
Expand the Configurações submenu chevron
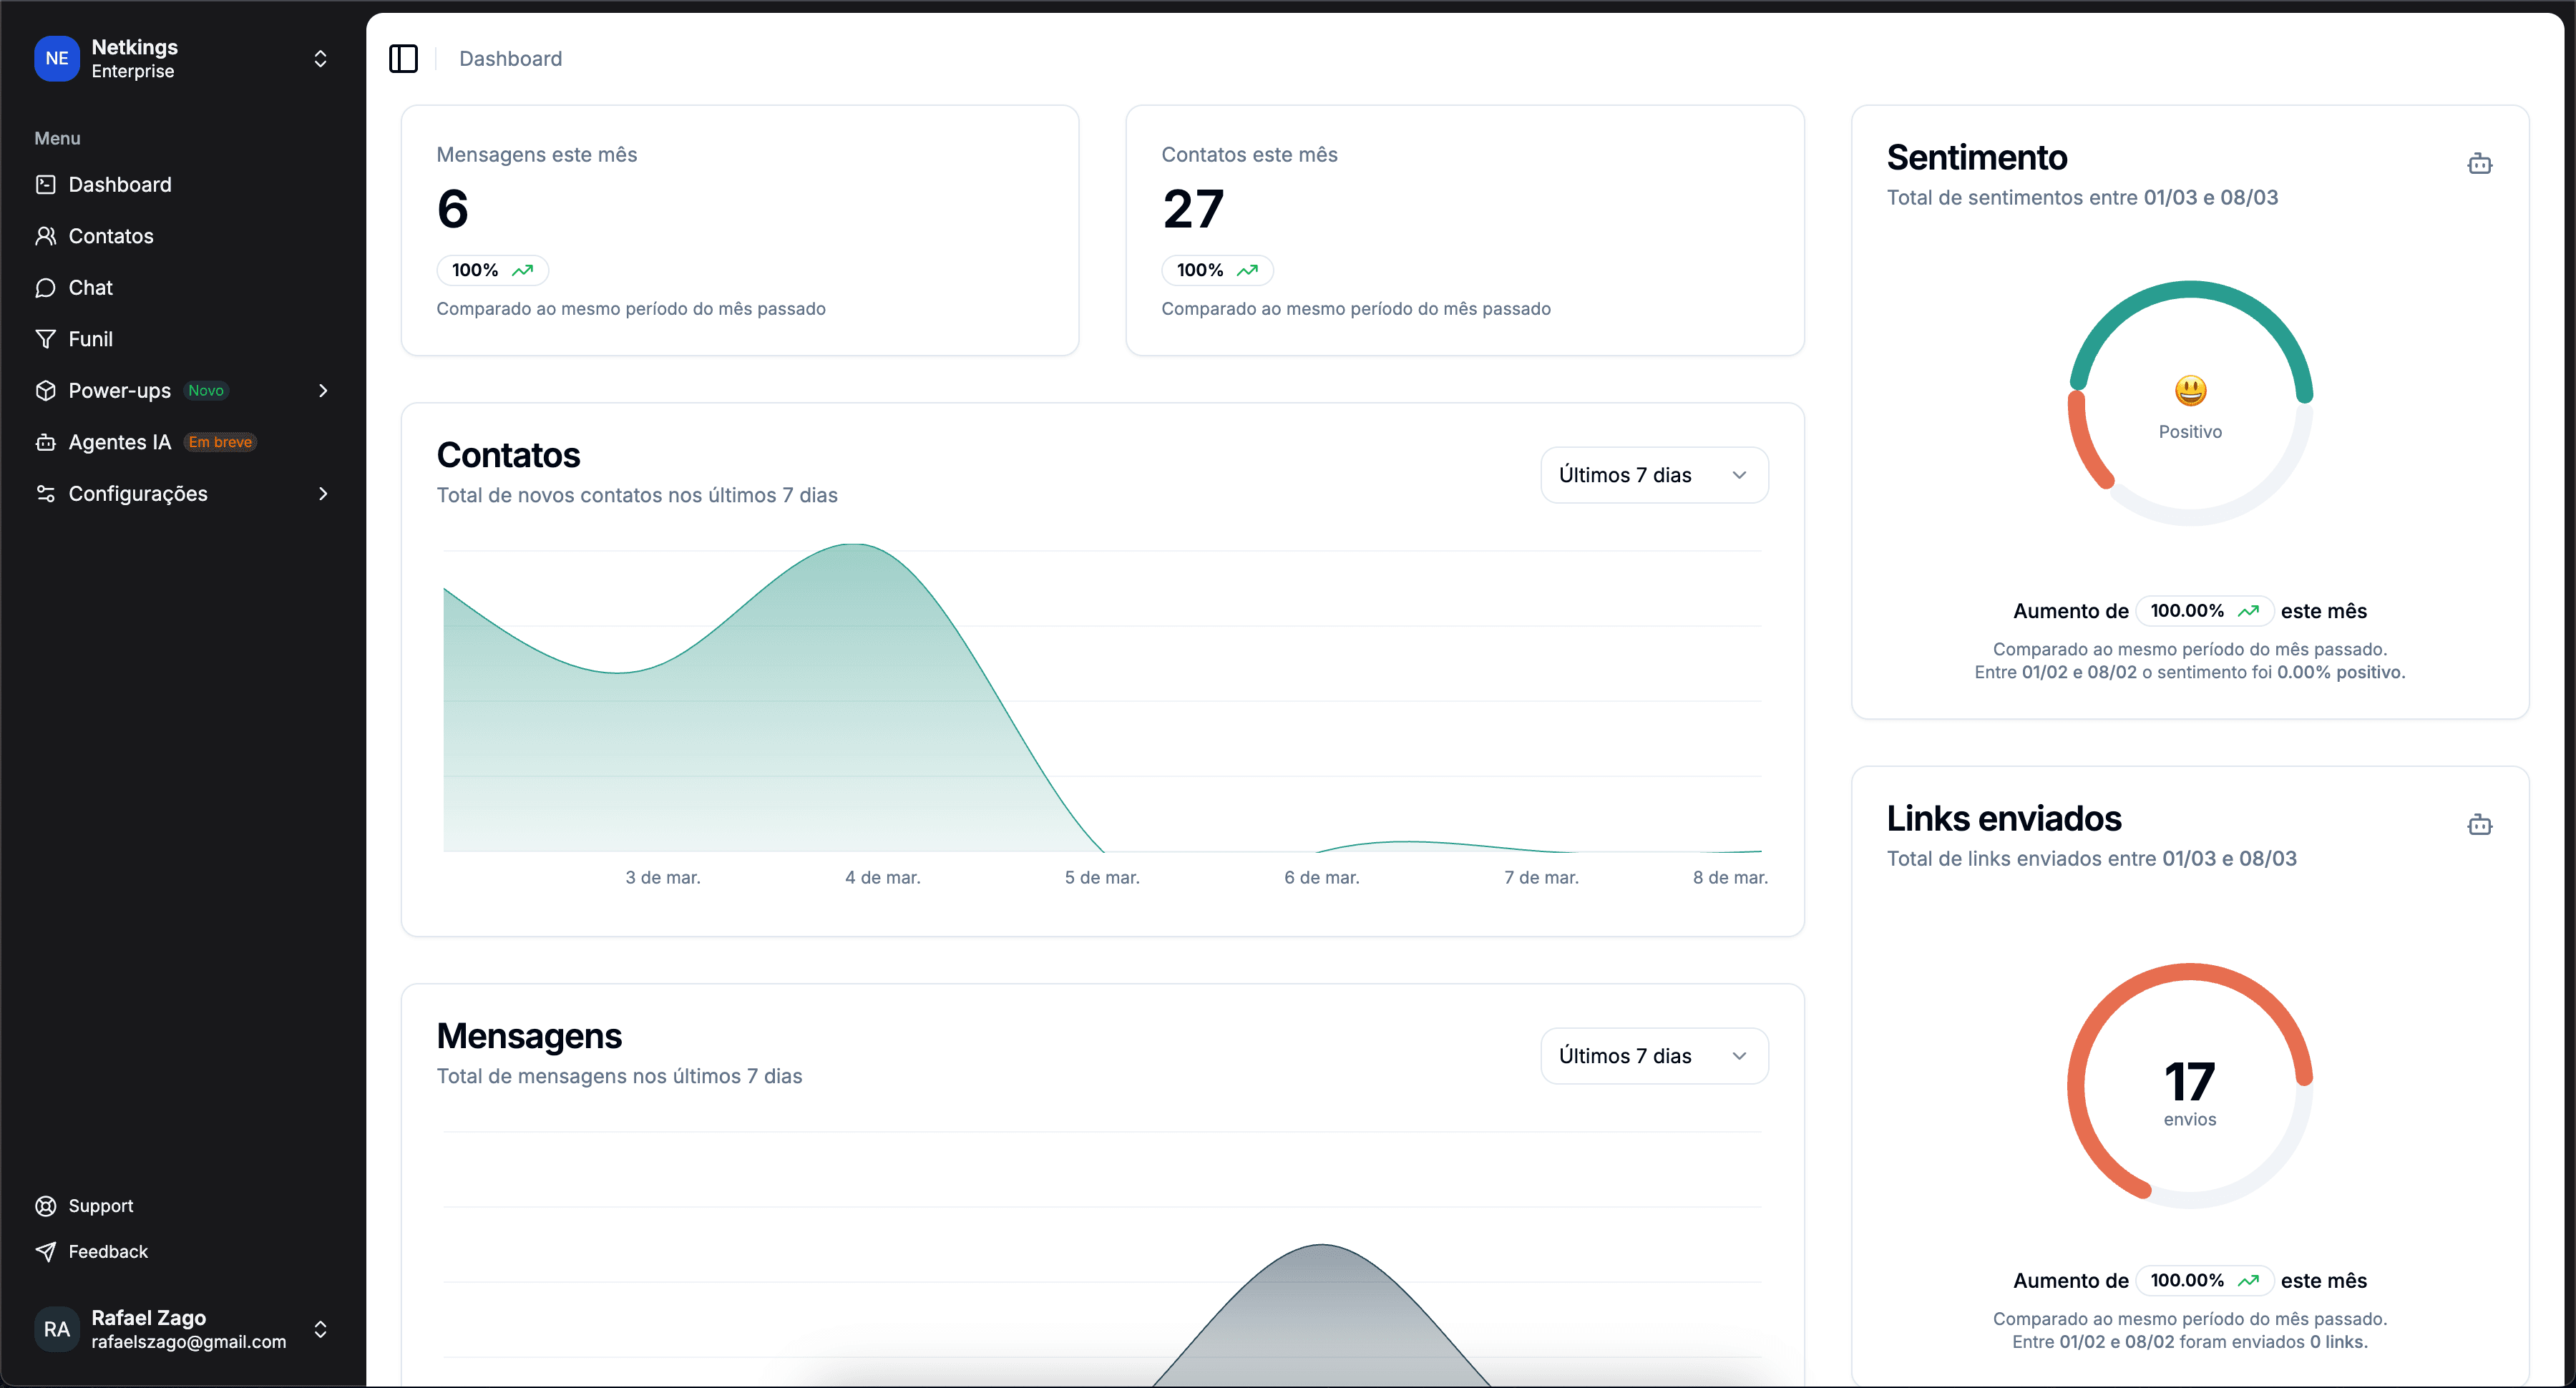pyautogui.click(x=322, y=494)
